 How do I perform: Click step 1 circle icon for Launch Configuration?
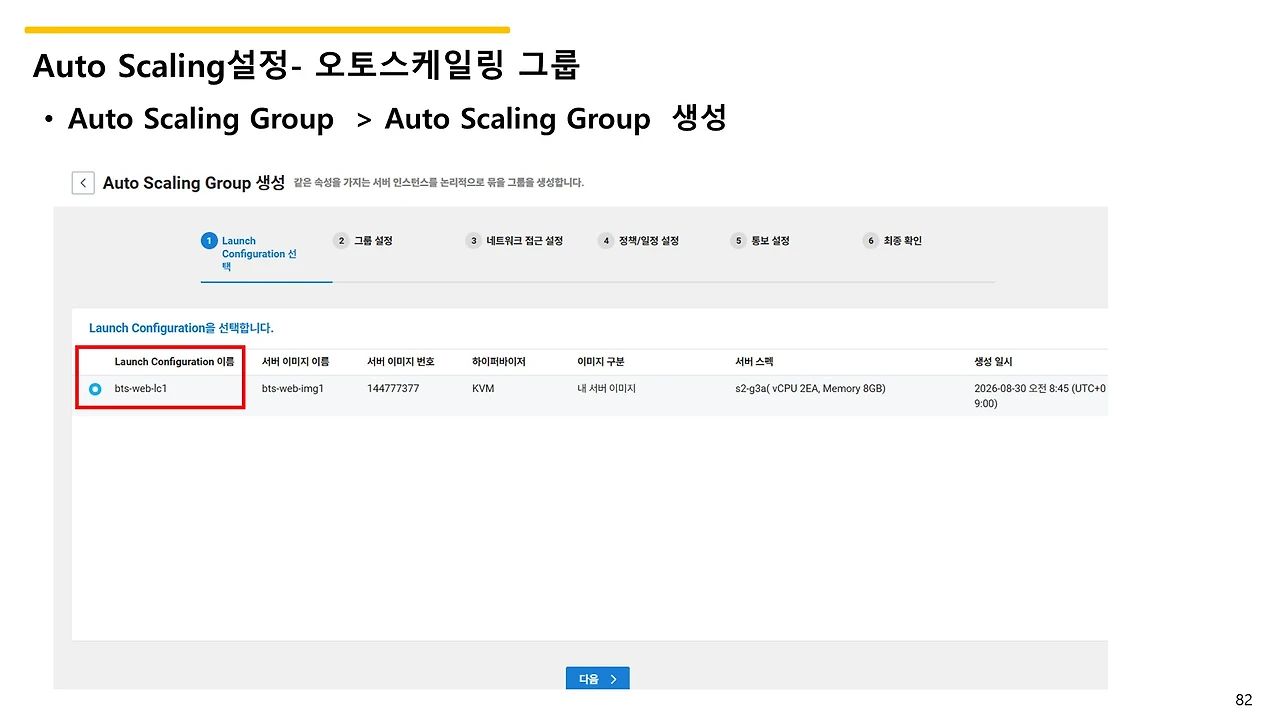(x=209, y=241)
